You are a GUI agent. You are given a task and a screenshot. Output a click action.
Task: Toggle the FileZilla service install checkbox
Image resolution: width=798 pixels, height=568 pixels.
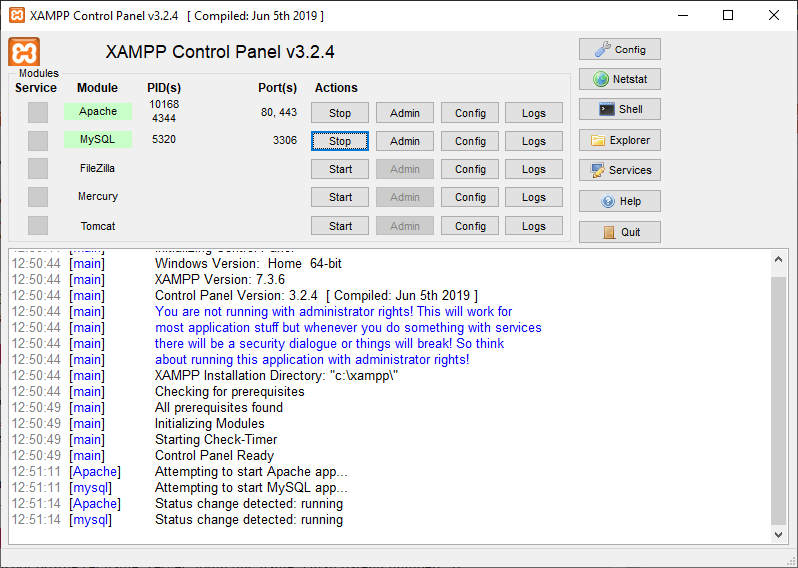pyautogui.click(x=38, y=168)
